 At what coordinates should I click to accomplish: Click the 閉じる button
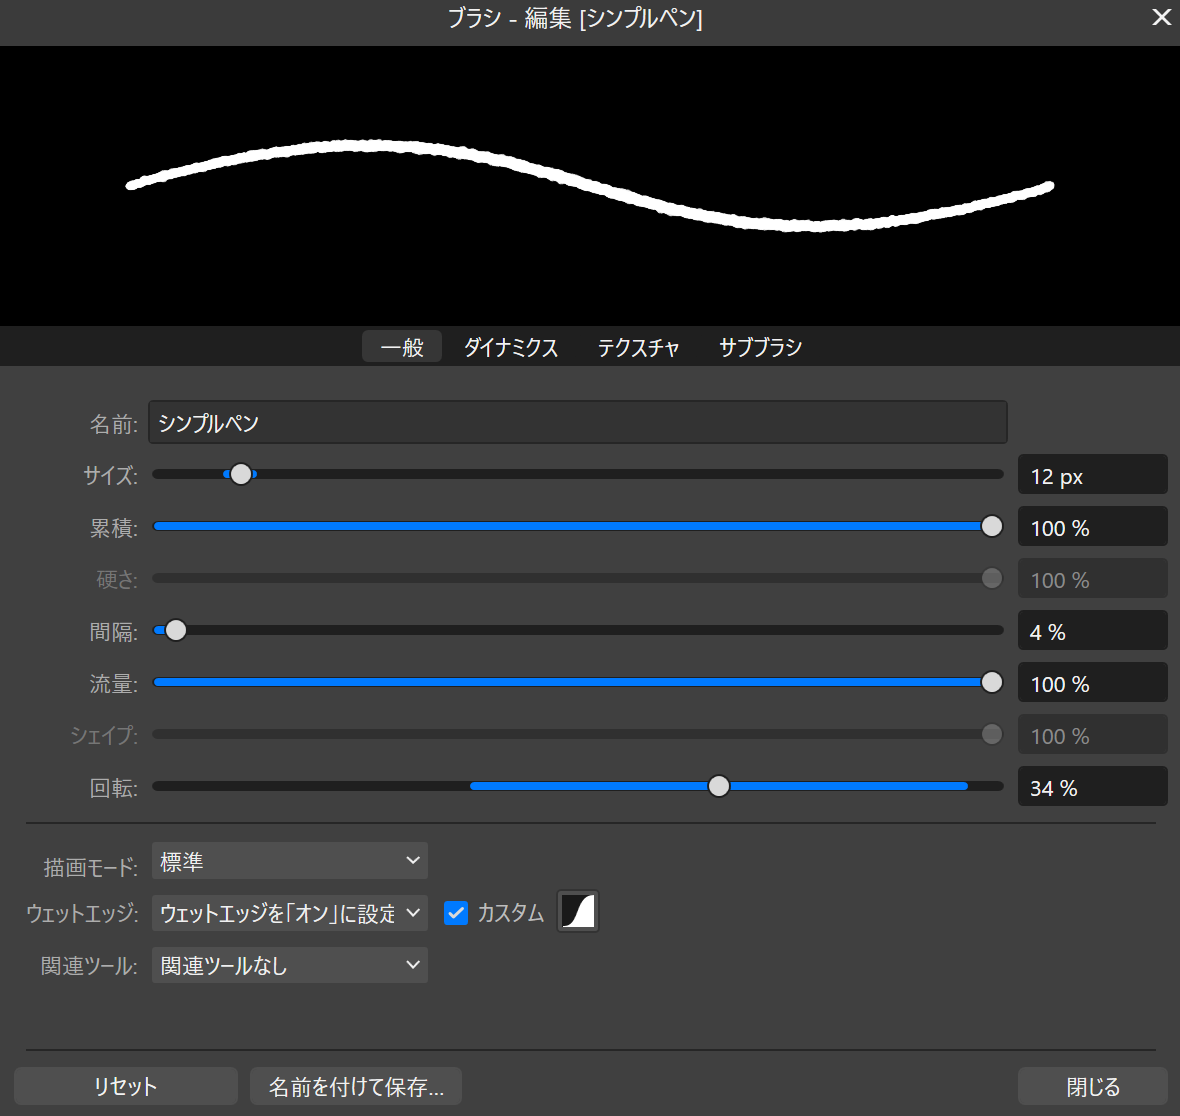click(x=1092, y=1086)
